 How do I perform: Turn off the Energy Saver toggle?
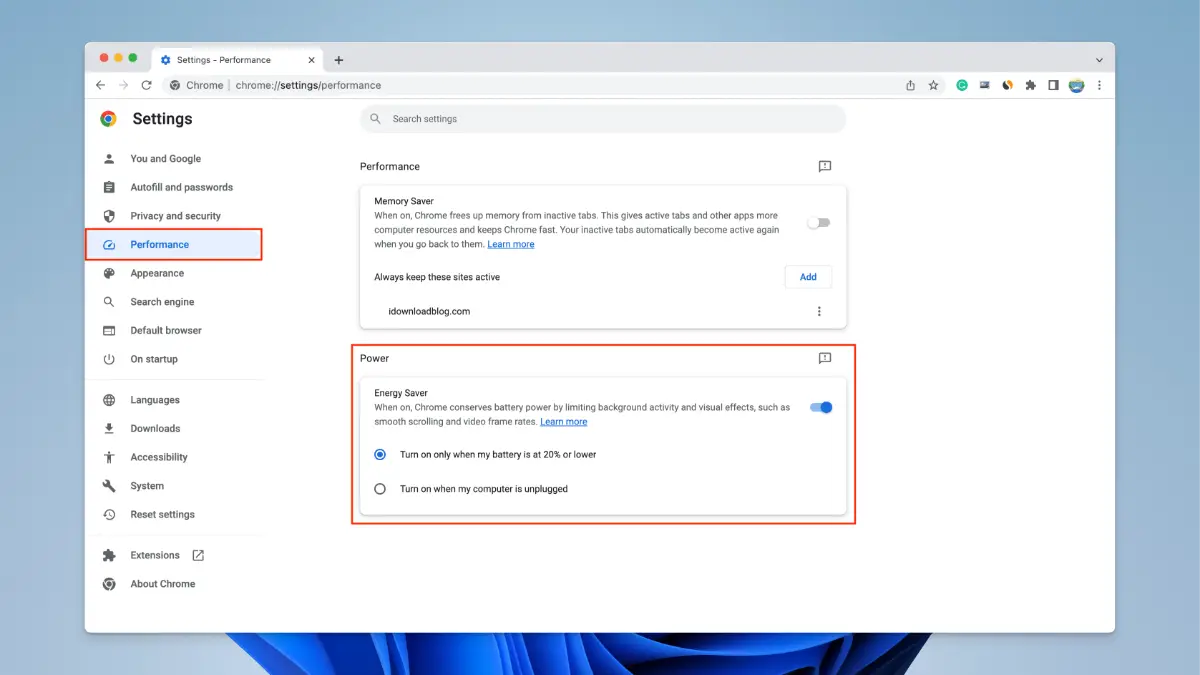coord(821,407)
